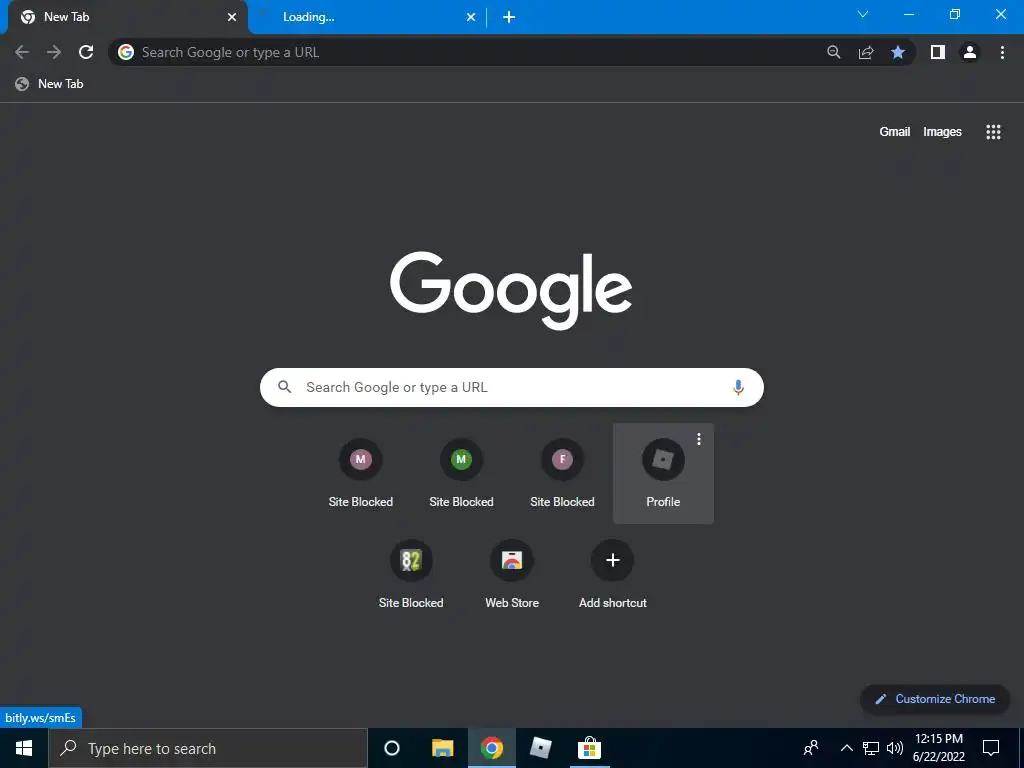Click the Customize Chrome button
1024x768 pixels.
click(935, 699)
